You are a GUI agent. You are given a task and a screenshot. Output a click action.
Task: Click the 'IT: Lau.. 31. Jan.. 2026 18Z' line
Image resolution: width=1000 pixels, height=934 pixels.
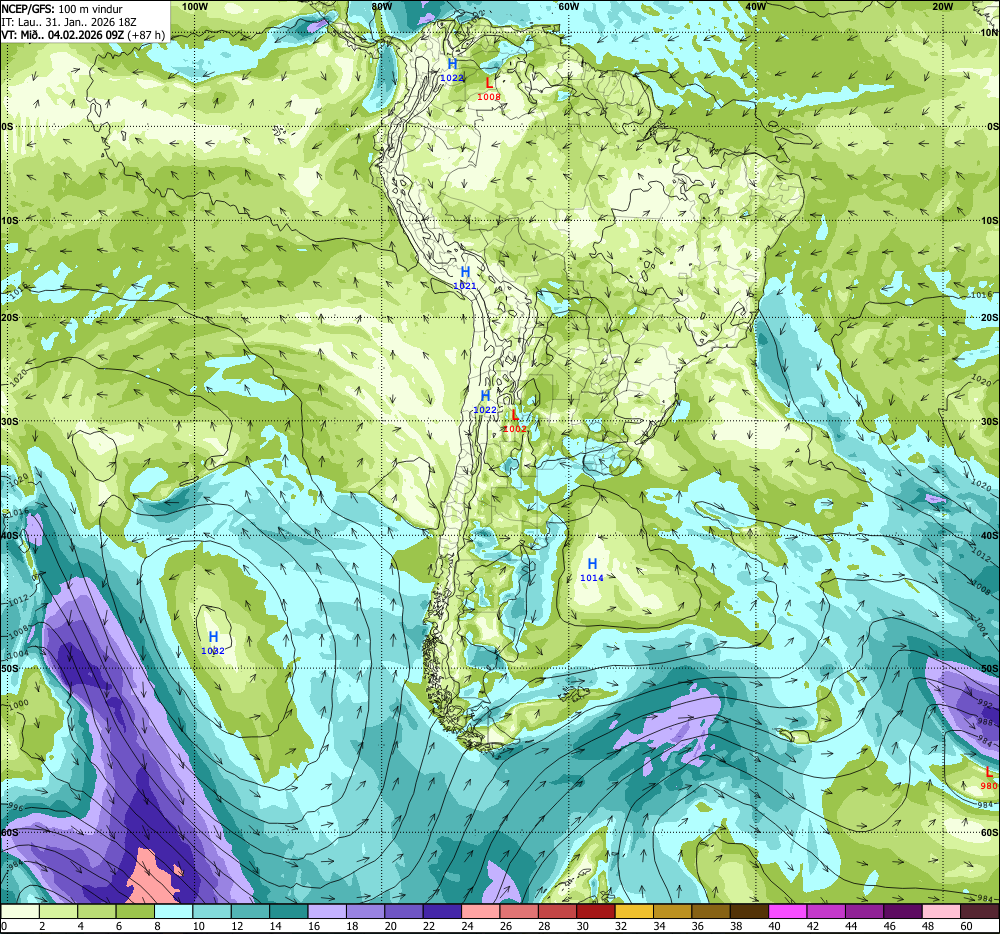click(69, 22)
